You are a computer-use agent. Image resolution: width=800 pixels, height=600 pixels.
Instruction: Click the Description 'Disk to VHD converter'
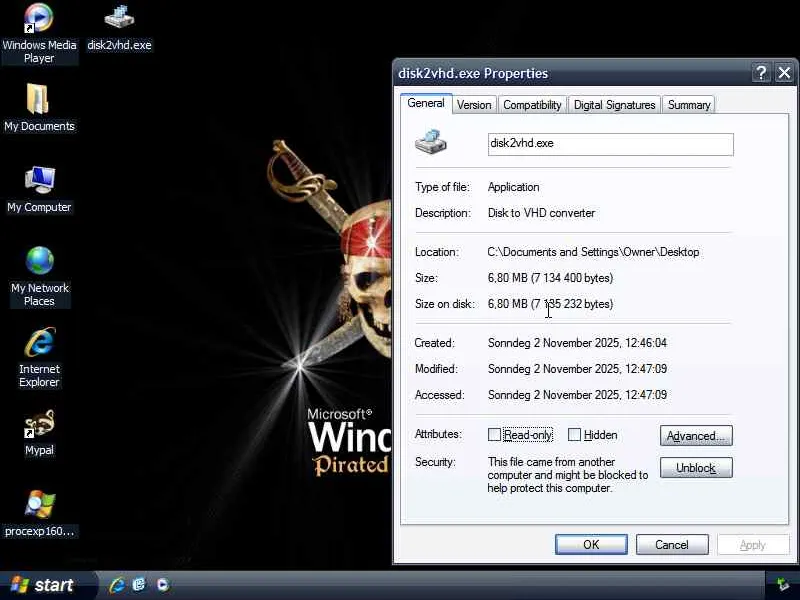(x=541, y=213)
